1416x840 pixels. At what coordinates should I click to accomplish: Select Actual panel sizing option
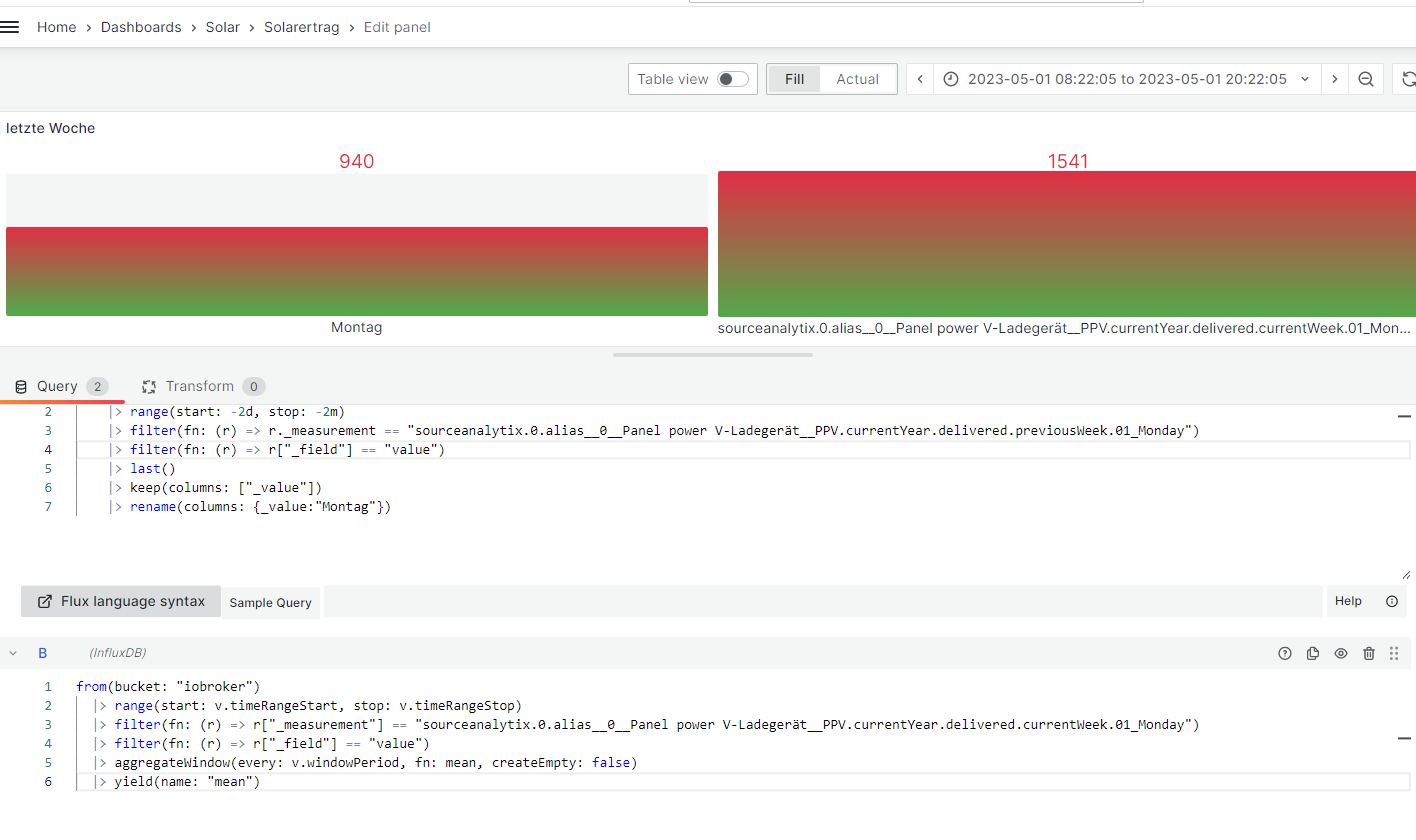(857, 79)
